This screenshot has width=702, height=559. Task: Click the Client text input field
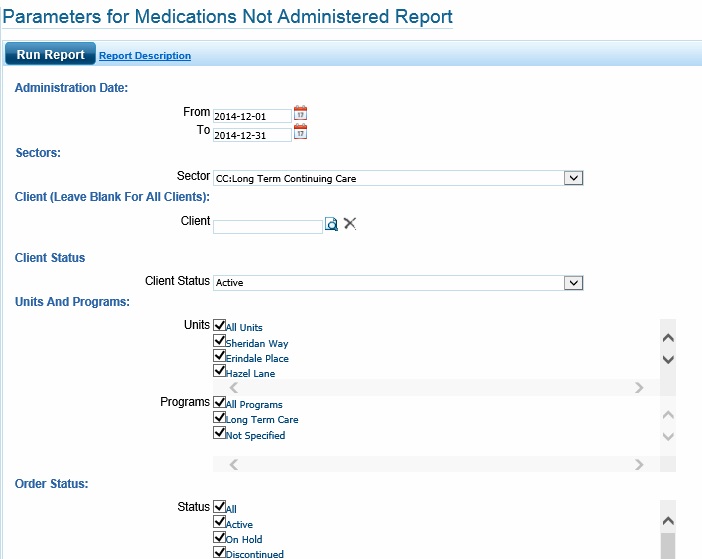(x=267, y=226)
